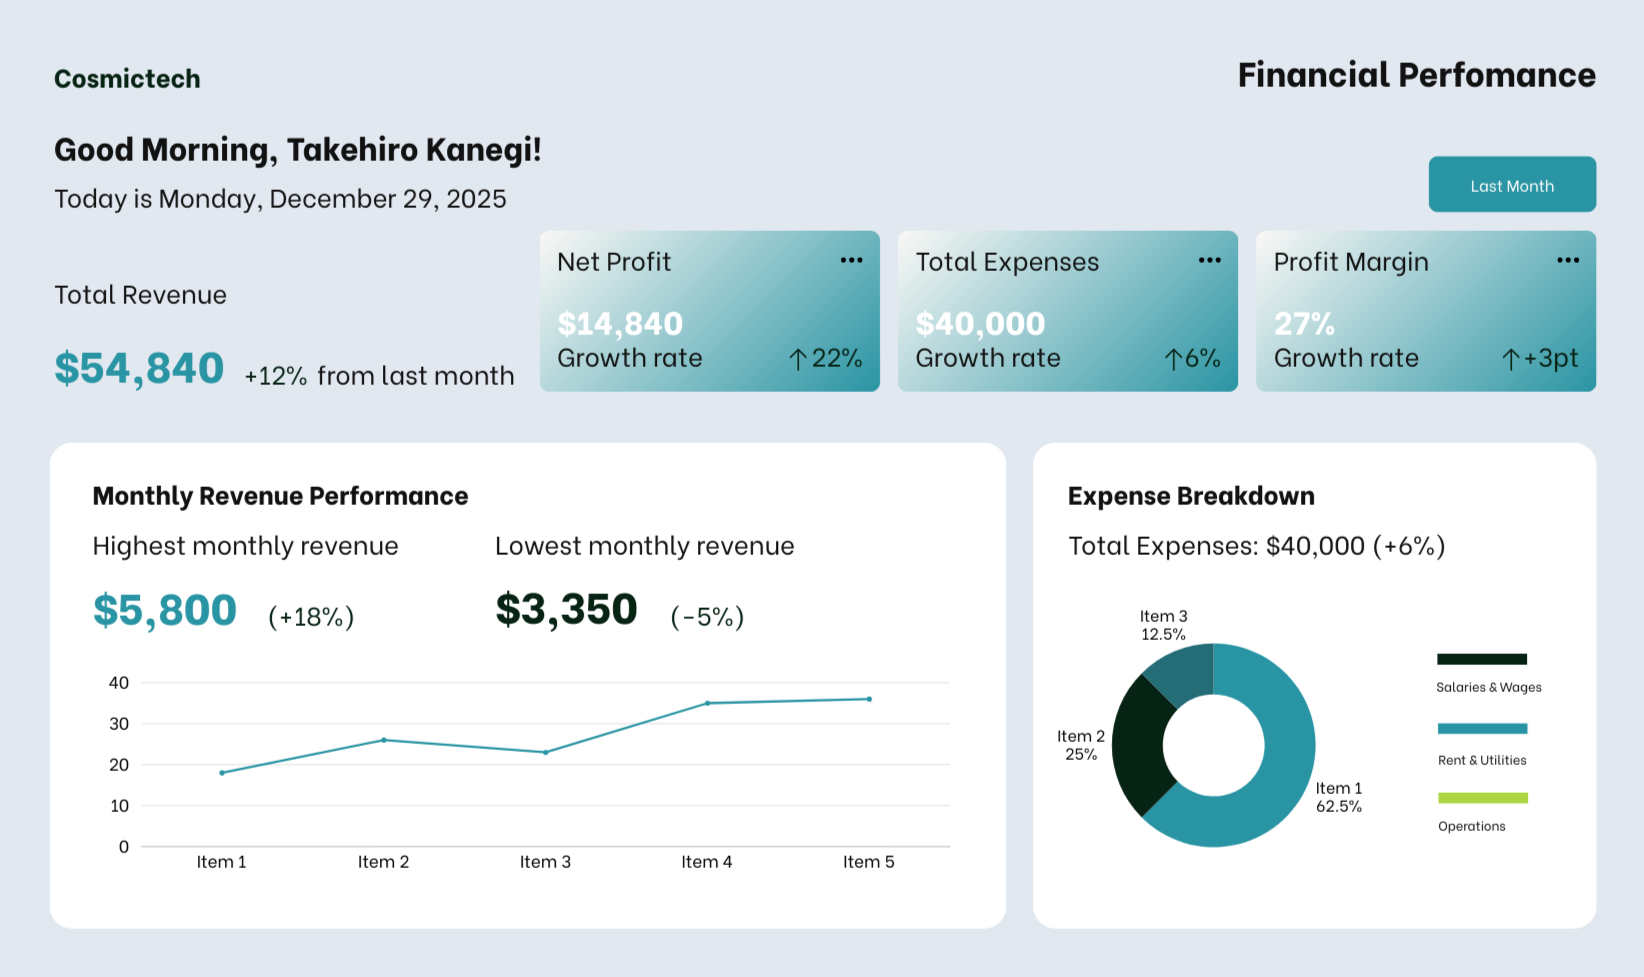Click the Last Month period button
Image resolution: width=1644 pixels, height=977 pixels.
[1511, 185]
